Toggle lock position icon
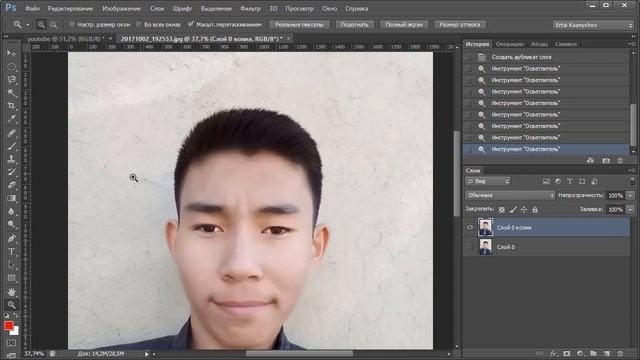Viewport: 640px width, 360px height. pyautogui.click(x=524, y=209)
